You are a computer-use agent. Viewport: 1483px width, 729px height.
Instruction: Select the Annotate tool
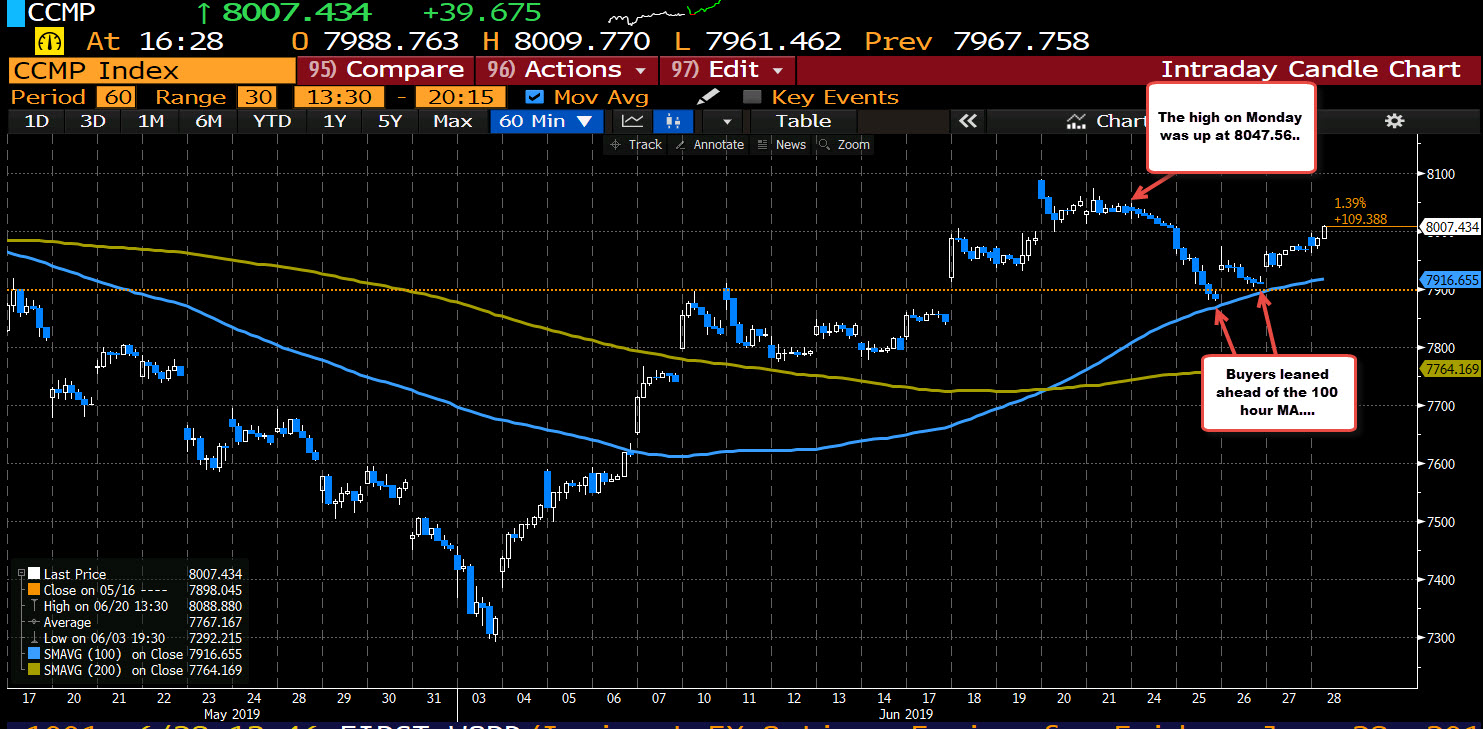(x=710, y=144)
